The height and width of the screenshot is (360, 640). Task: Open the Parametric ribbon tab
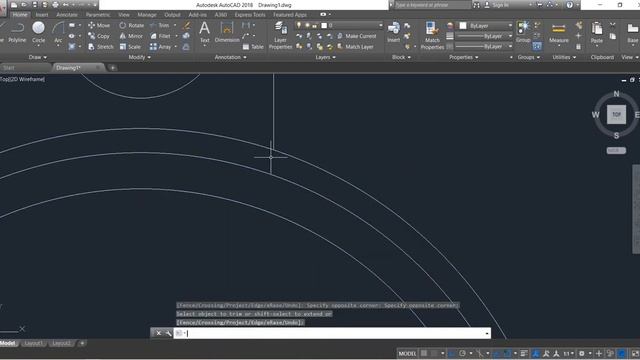point(98,15)
